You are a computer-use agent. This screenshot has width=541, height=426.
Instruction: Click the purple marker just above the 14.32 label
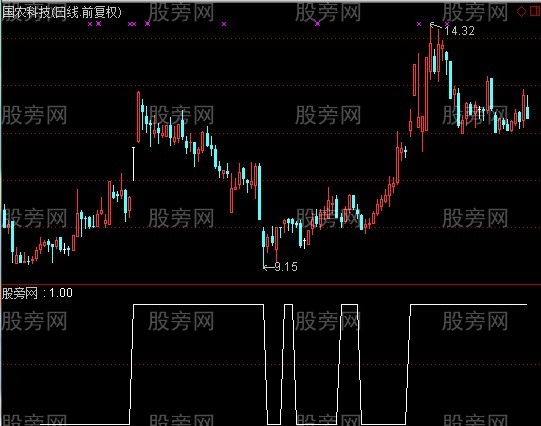coord(447,24)
